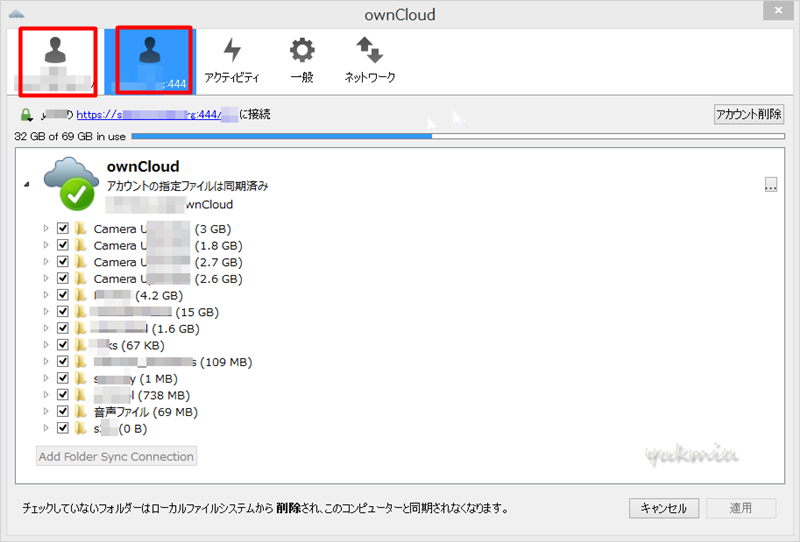This screenshot has width=800, height=542.
Task: Expand the Camera folder row showing 2.6 GB
Action: (x=45, y=278)
